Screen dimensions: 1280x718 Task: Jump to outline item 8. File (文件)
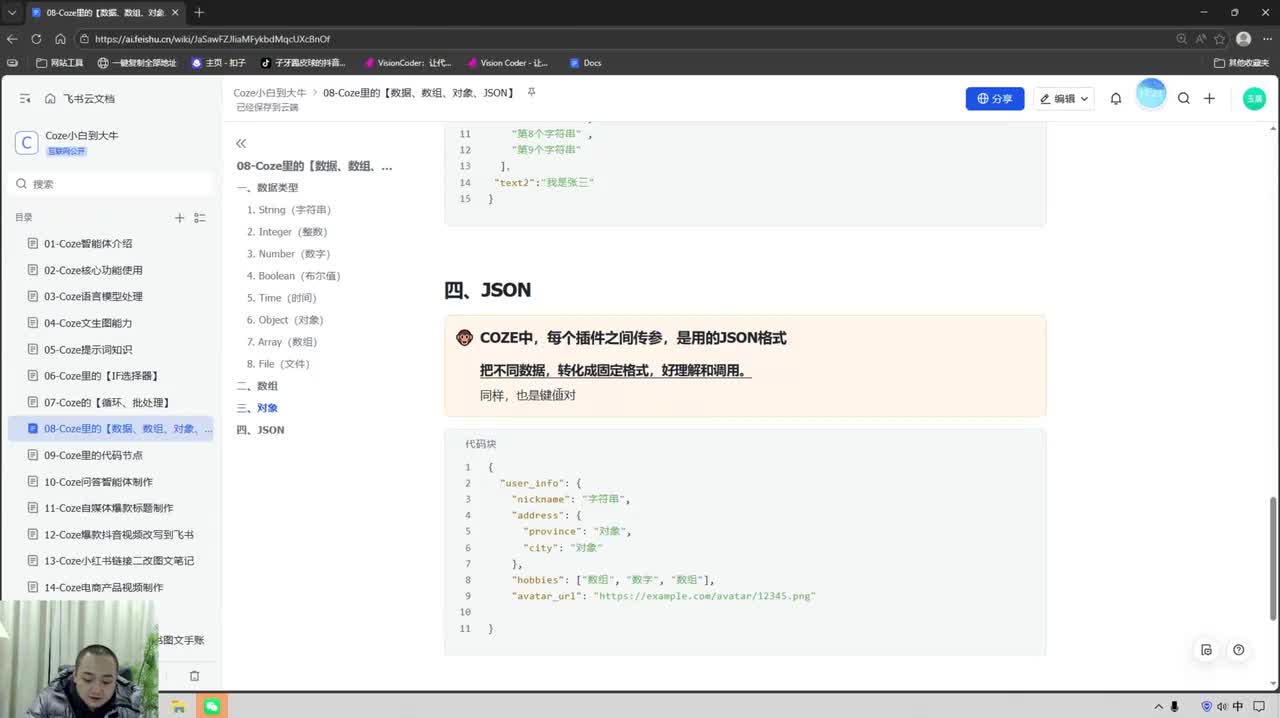pos(278,364)
